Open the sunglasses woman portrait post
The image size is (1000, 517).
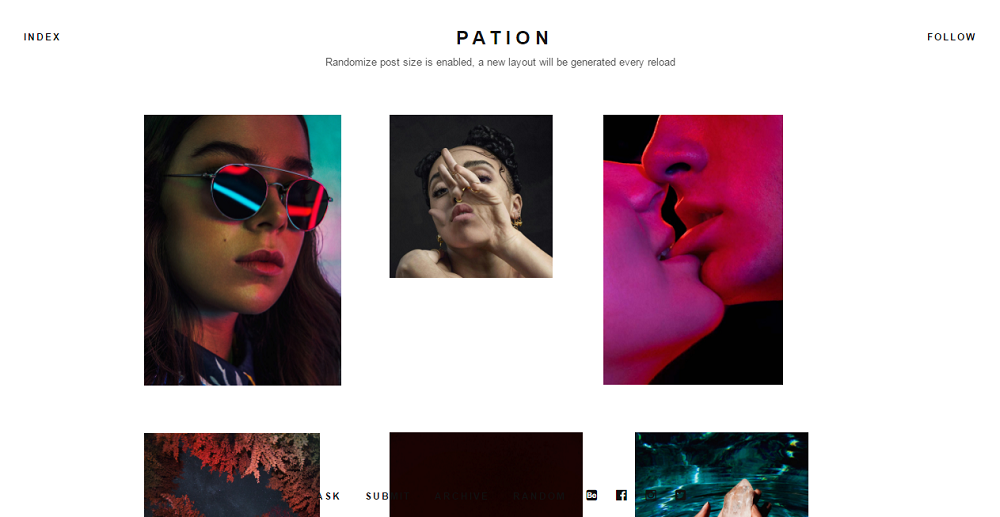pyautogui.click(x=242, y=250)
